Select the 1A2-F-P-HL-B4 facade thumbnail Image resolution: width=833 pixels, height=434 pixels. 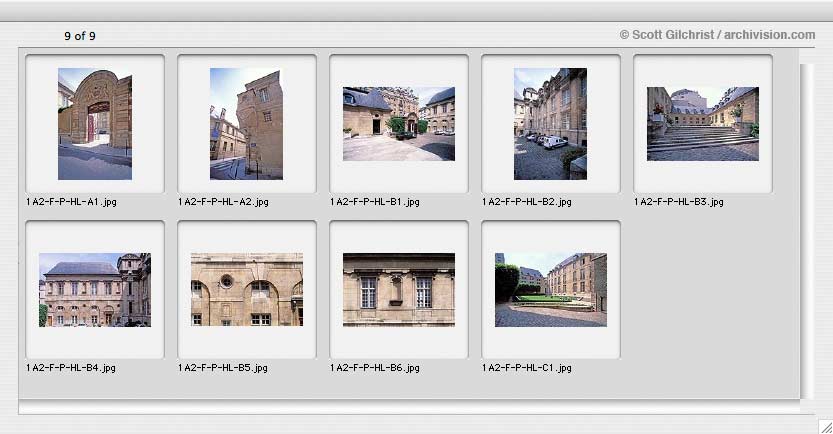[95, 290]
